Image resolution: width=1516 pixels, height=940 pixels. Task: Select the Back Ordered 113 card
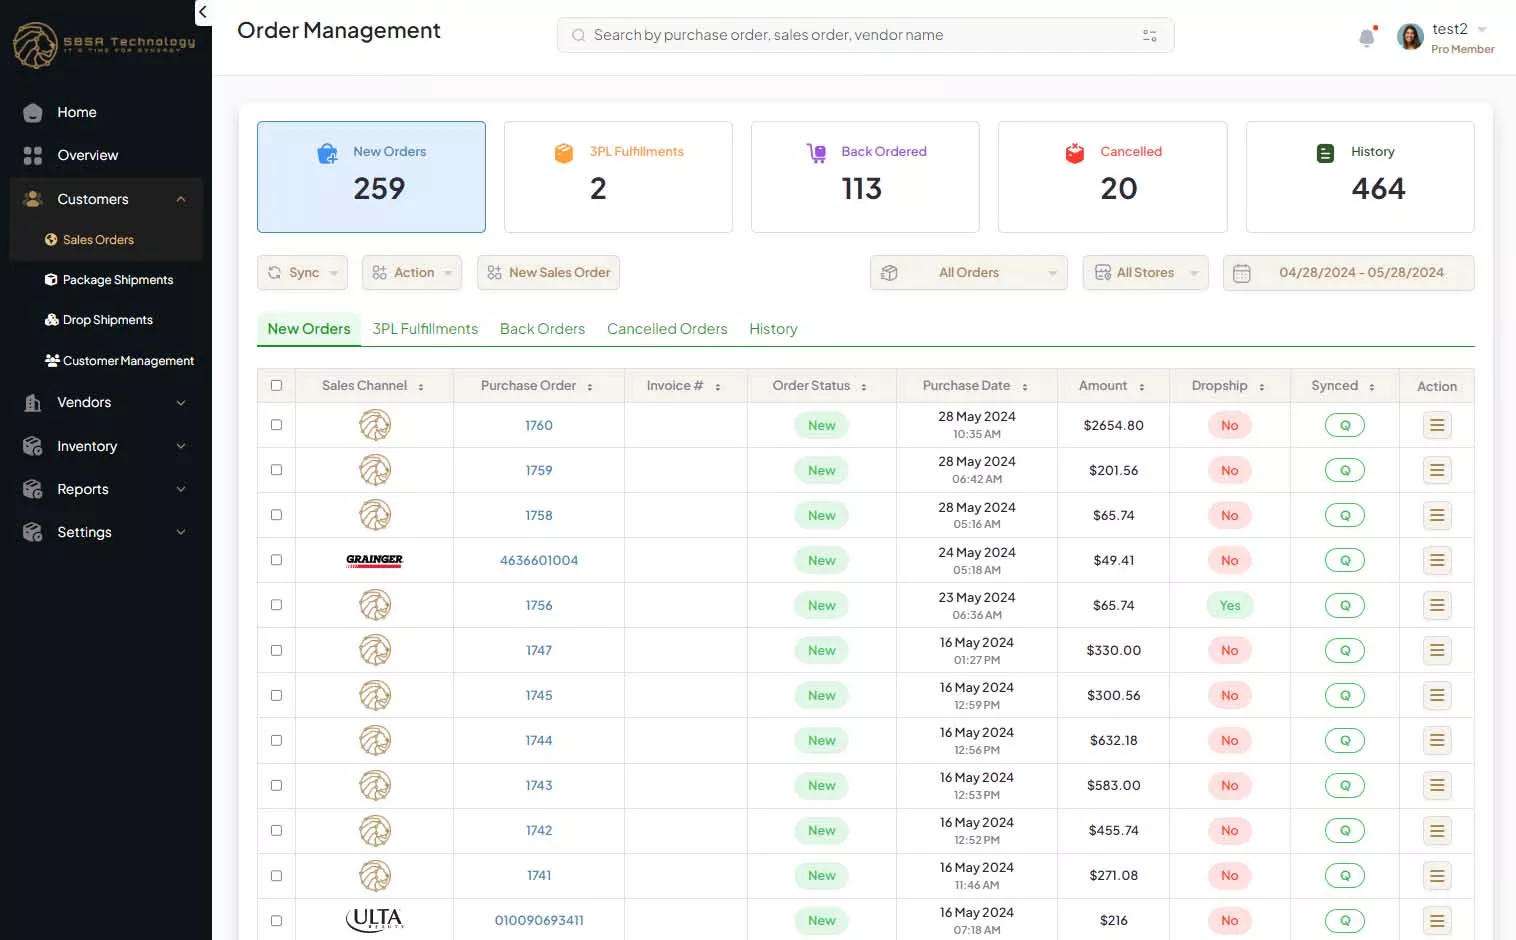[x=865, y=177]
